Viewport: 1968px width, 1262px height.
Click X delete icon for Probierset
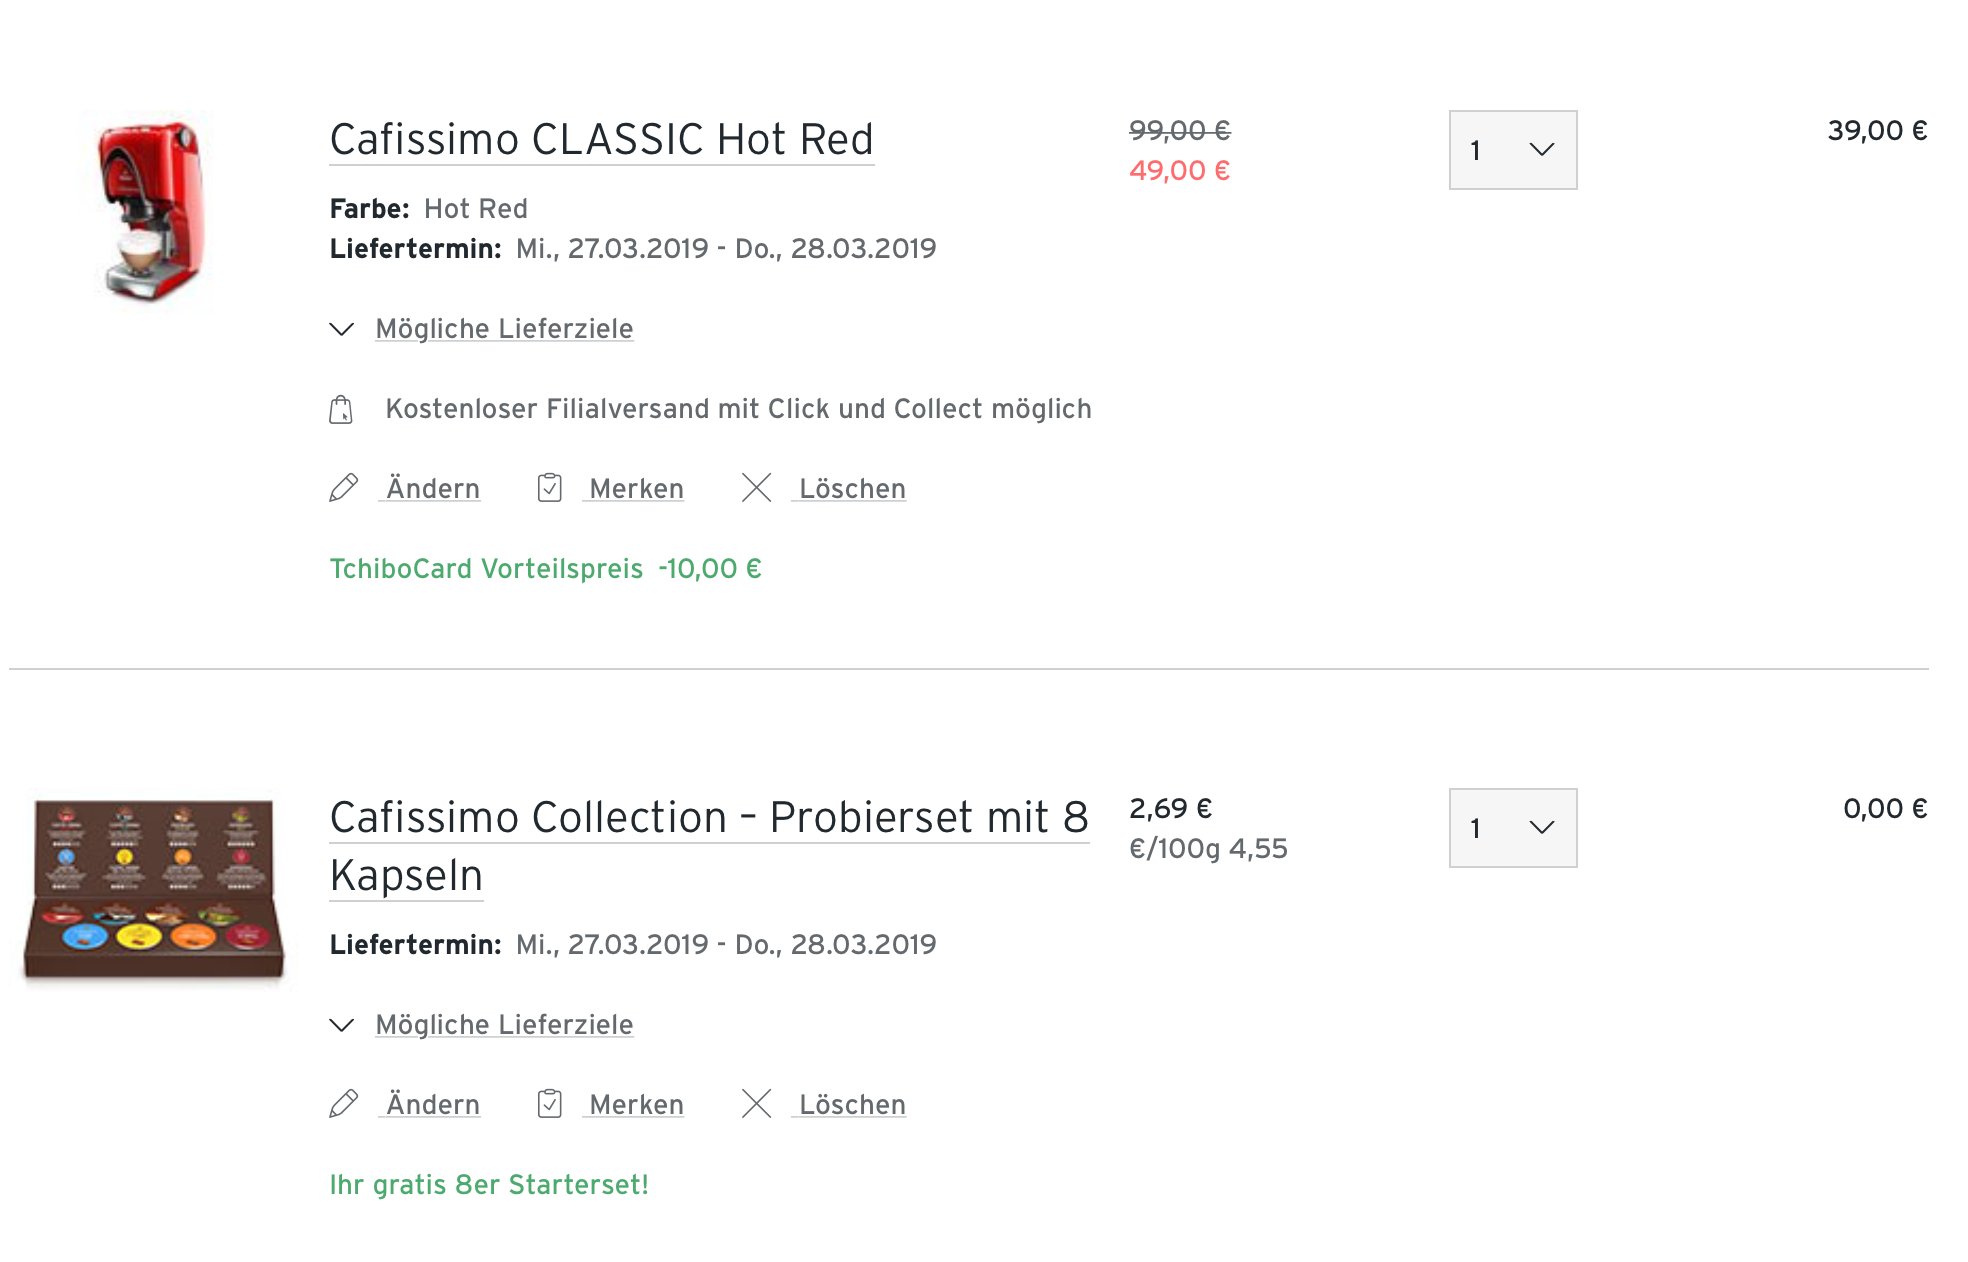point(756,1104)
